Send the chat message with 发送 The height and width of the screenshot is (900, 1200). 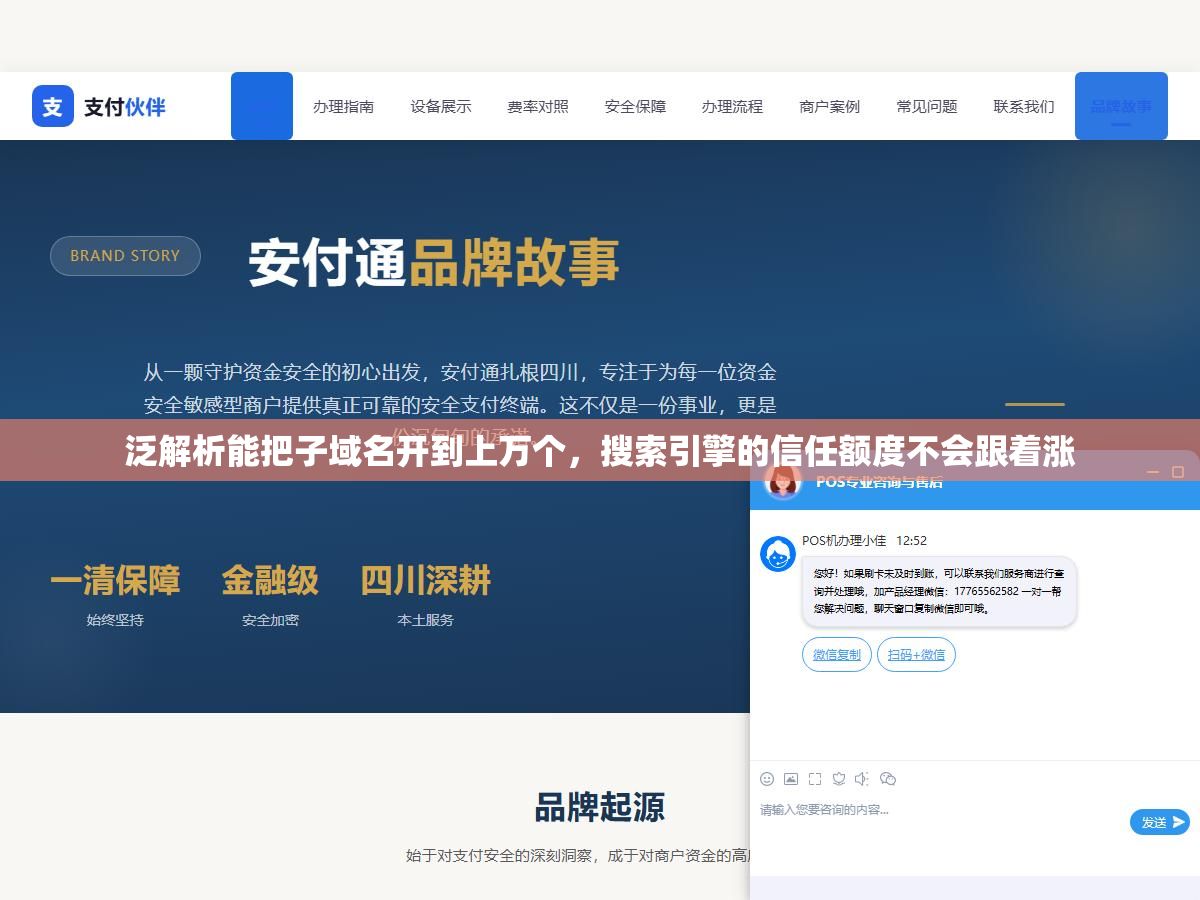(x=1160, y=822)
